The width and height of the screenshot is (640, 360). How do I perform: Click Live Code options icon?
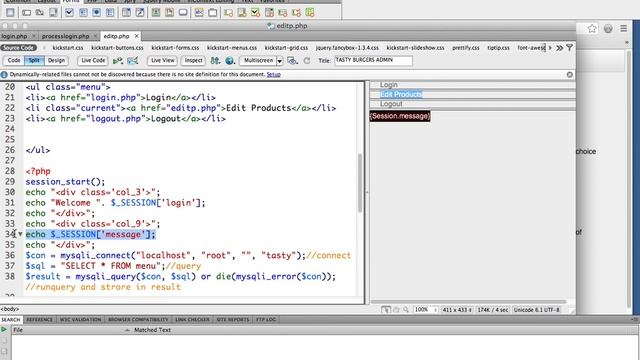tap(118, 61)
